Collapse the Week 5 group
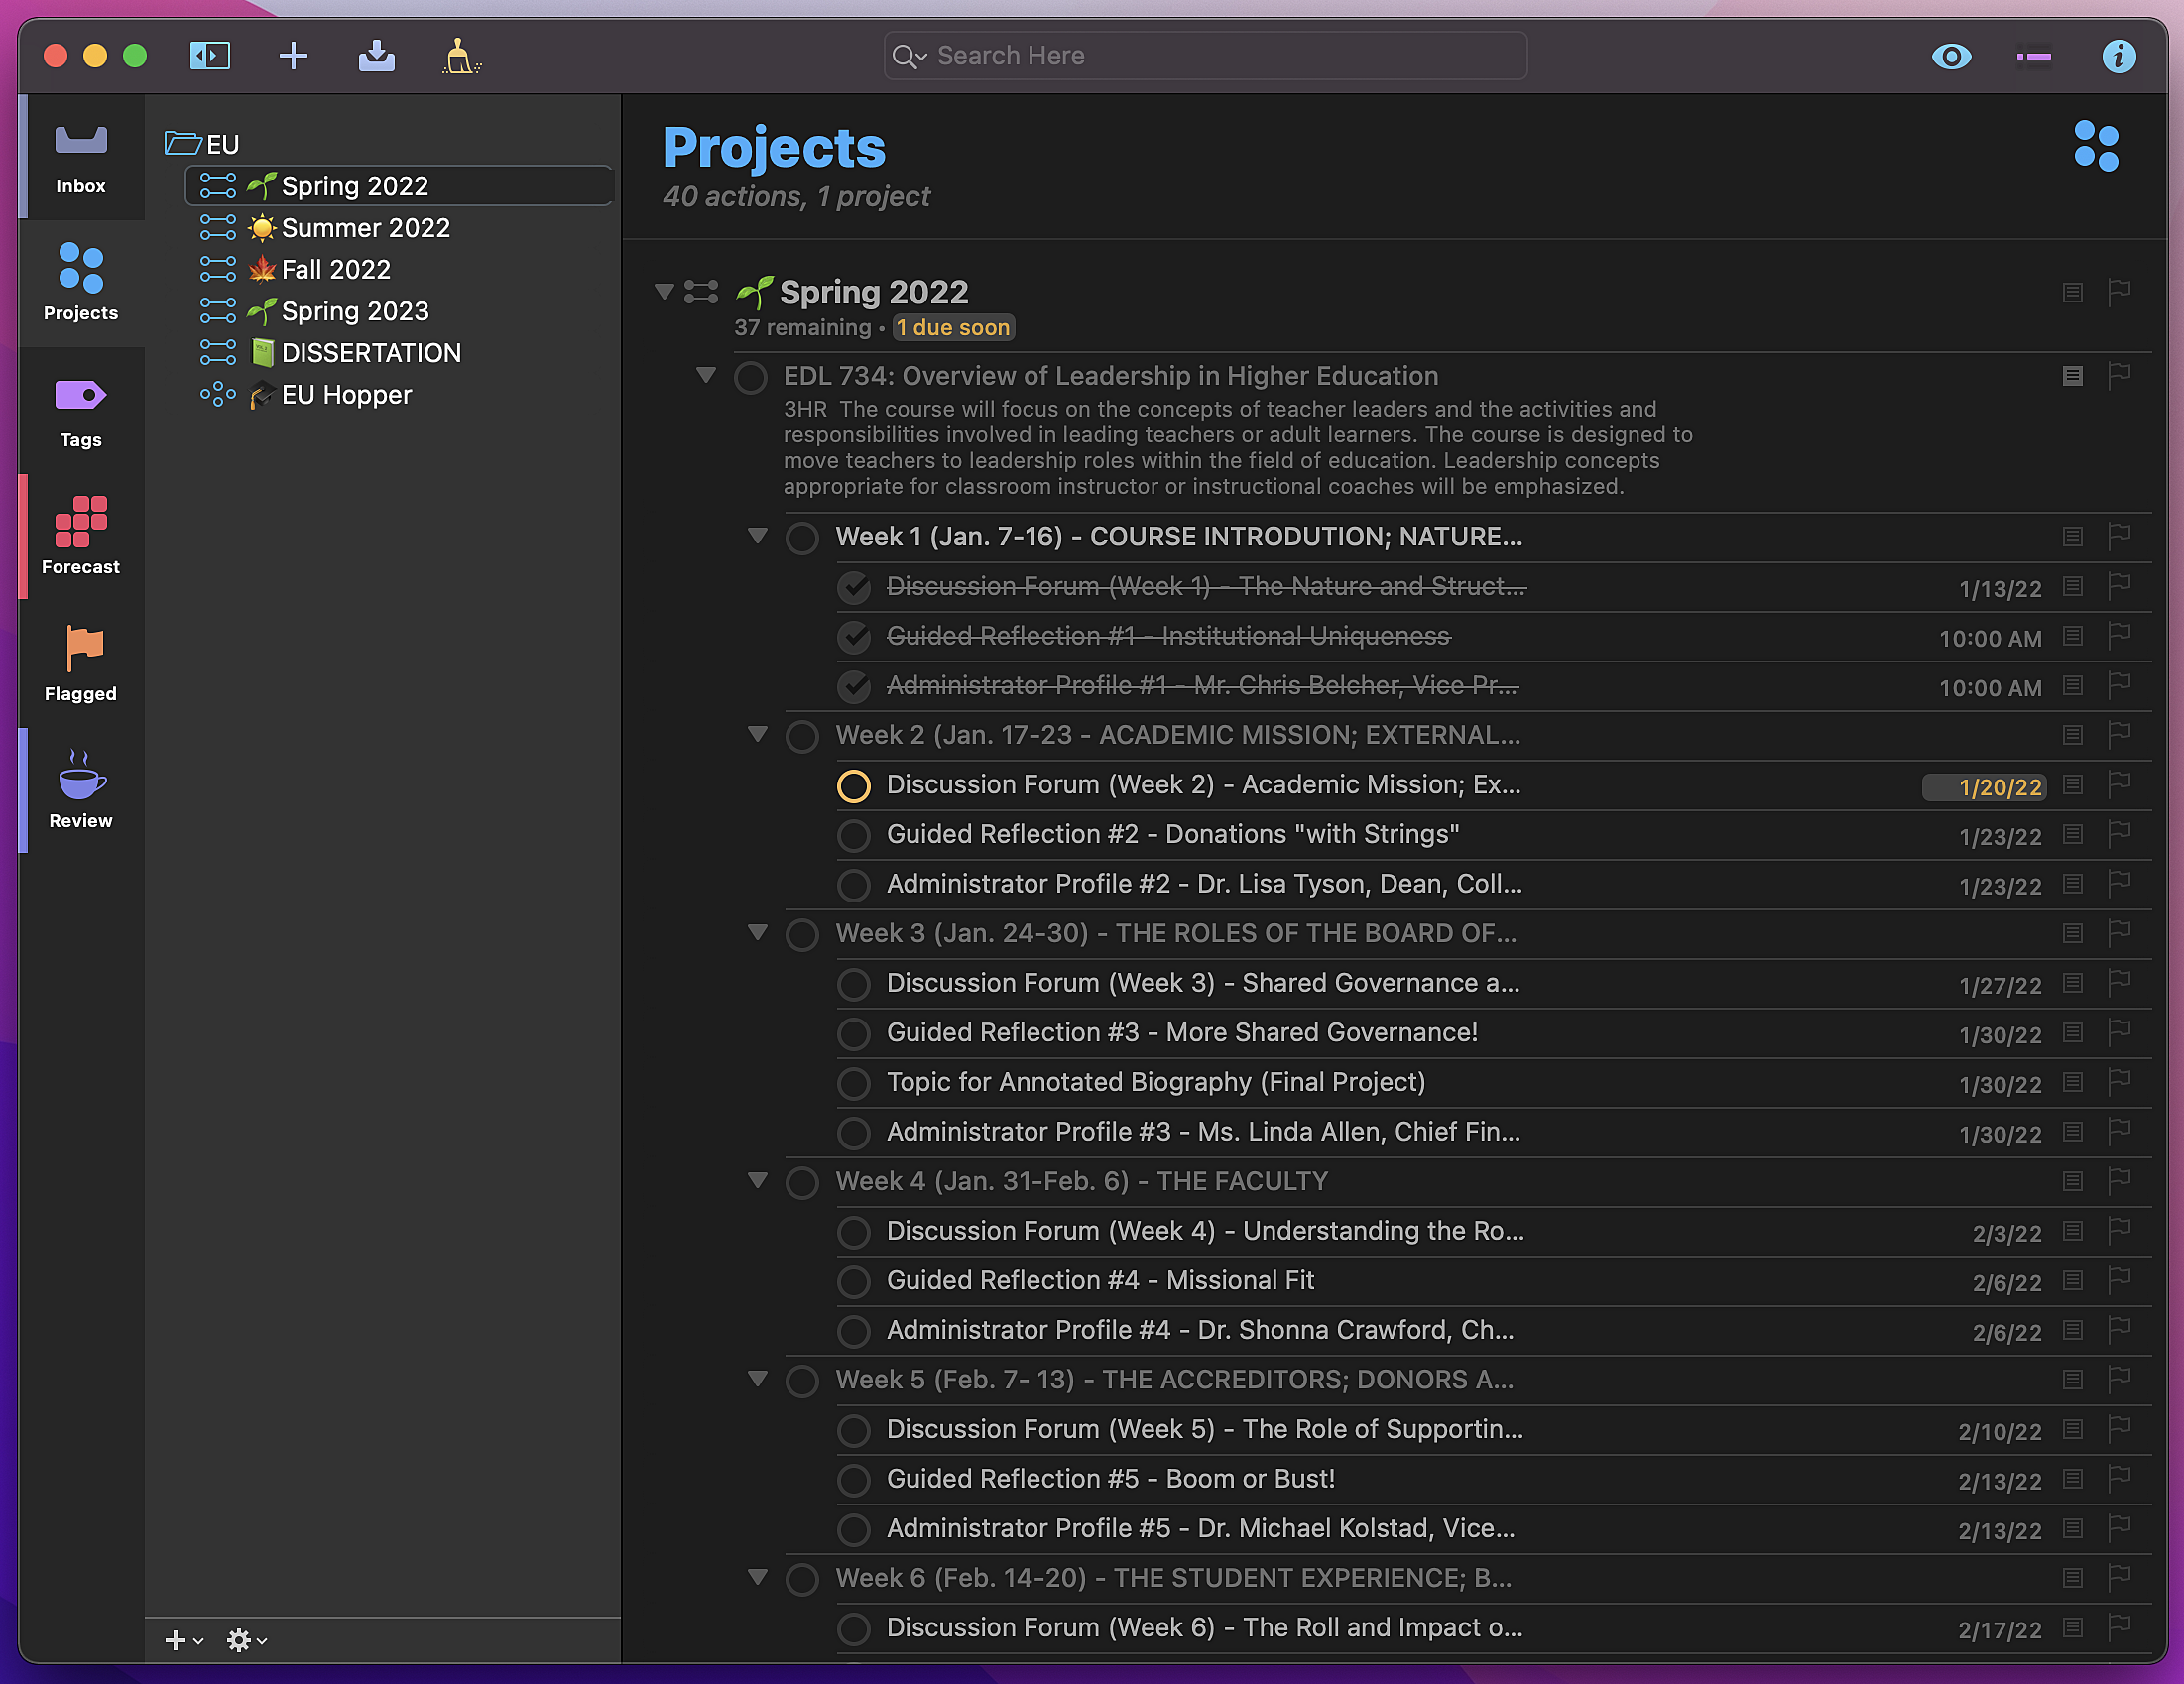The width and height of the screenshot is (2184, 1684). (758, 1379)
